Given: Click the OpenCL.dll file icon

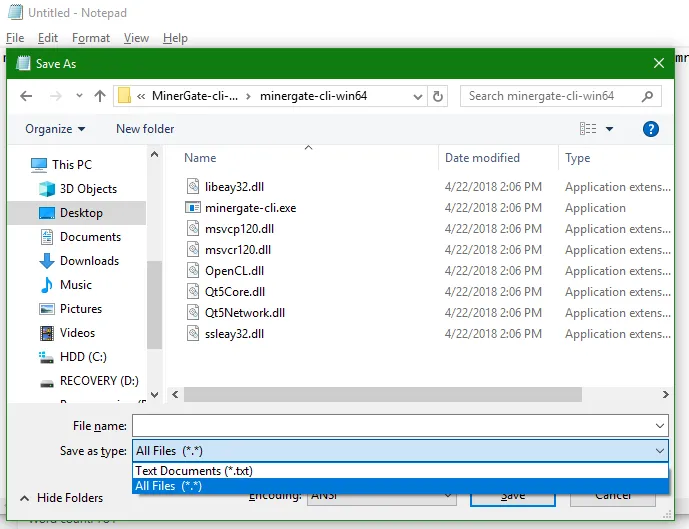Looking at the screenshot, I should [193, 271].
